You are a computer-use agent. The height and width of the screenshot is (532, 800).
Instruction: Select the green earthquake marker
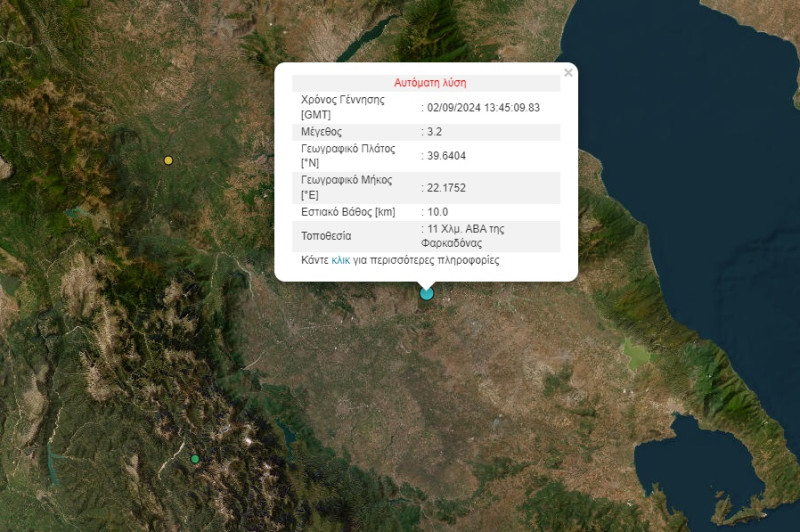tap(195, 459)
